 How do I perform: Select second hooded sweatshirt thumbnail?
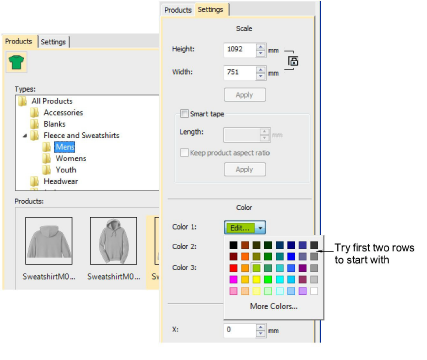tap(113, 241)
